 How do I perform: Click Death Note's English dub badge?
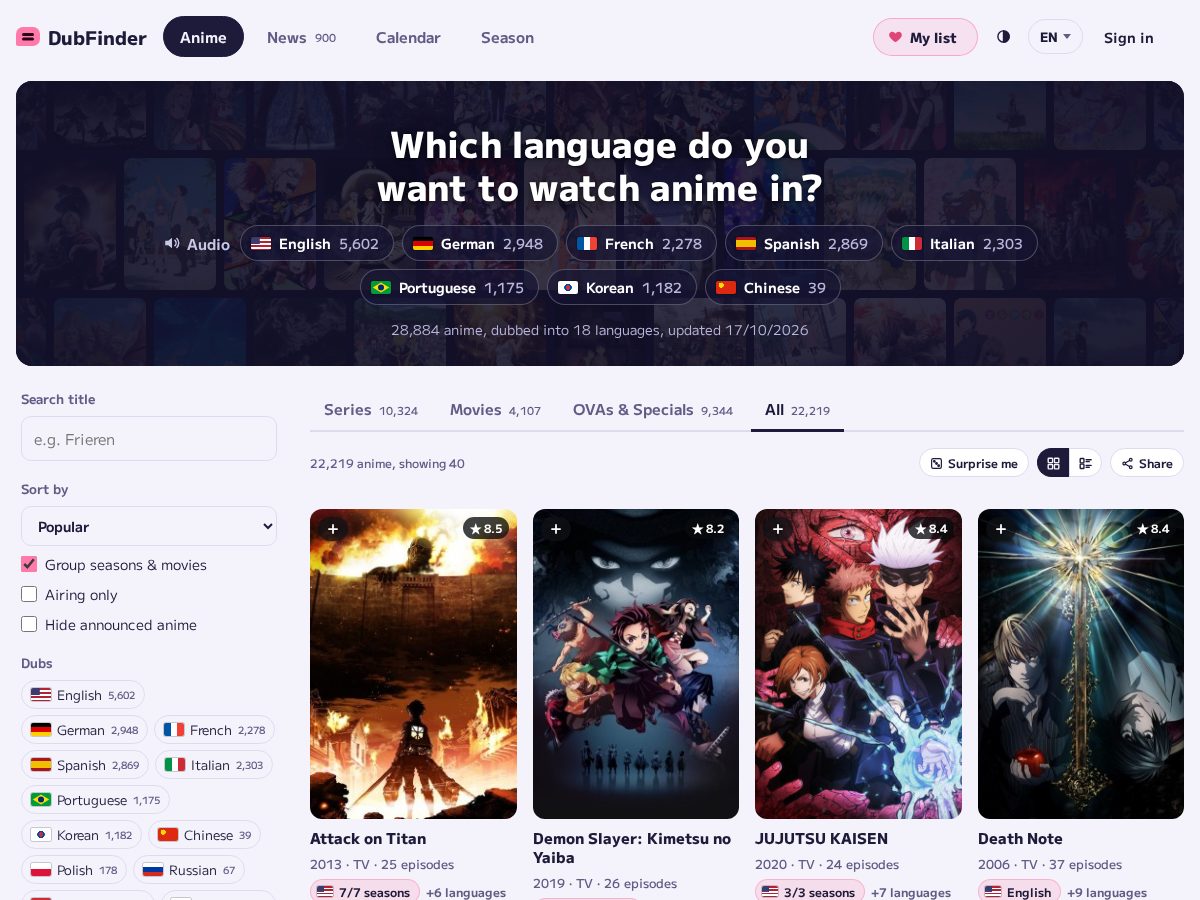(1019, 891)
